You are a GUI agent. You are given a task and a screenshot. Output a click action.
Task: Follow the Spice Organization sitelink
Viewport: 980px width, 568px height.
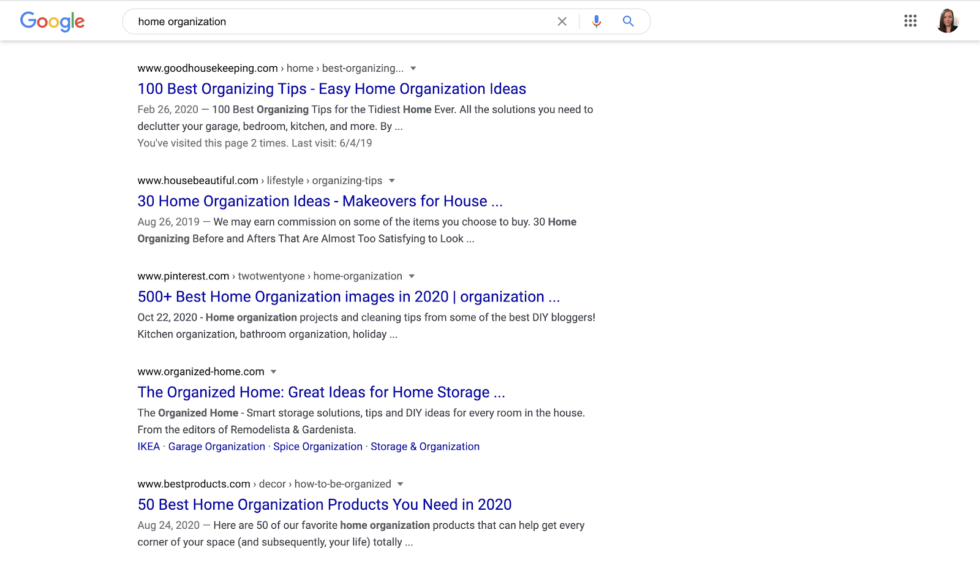coord(318,447)
